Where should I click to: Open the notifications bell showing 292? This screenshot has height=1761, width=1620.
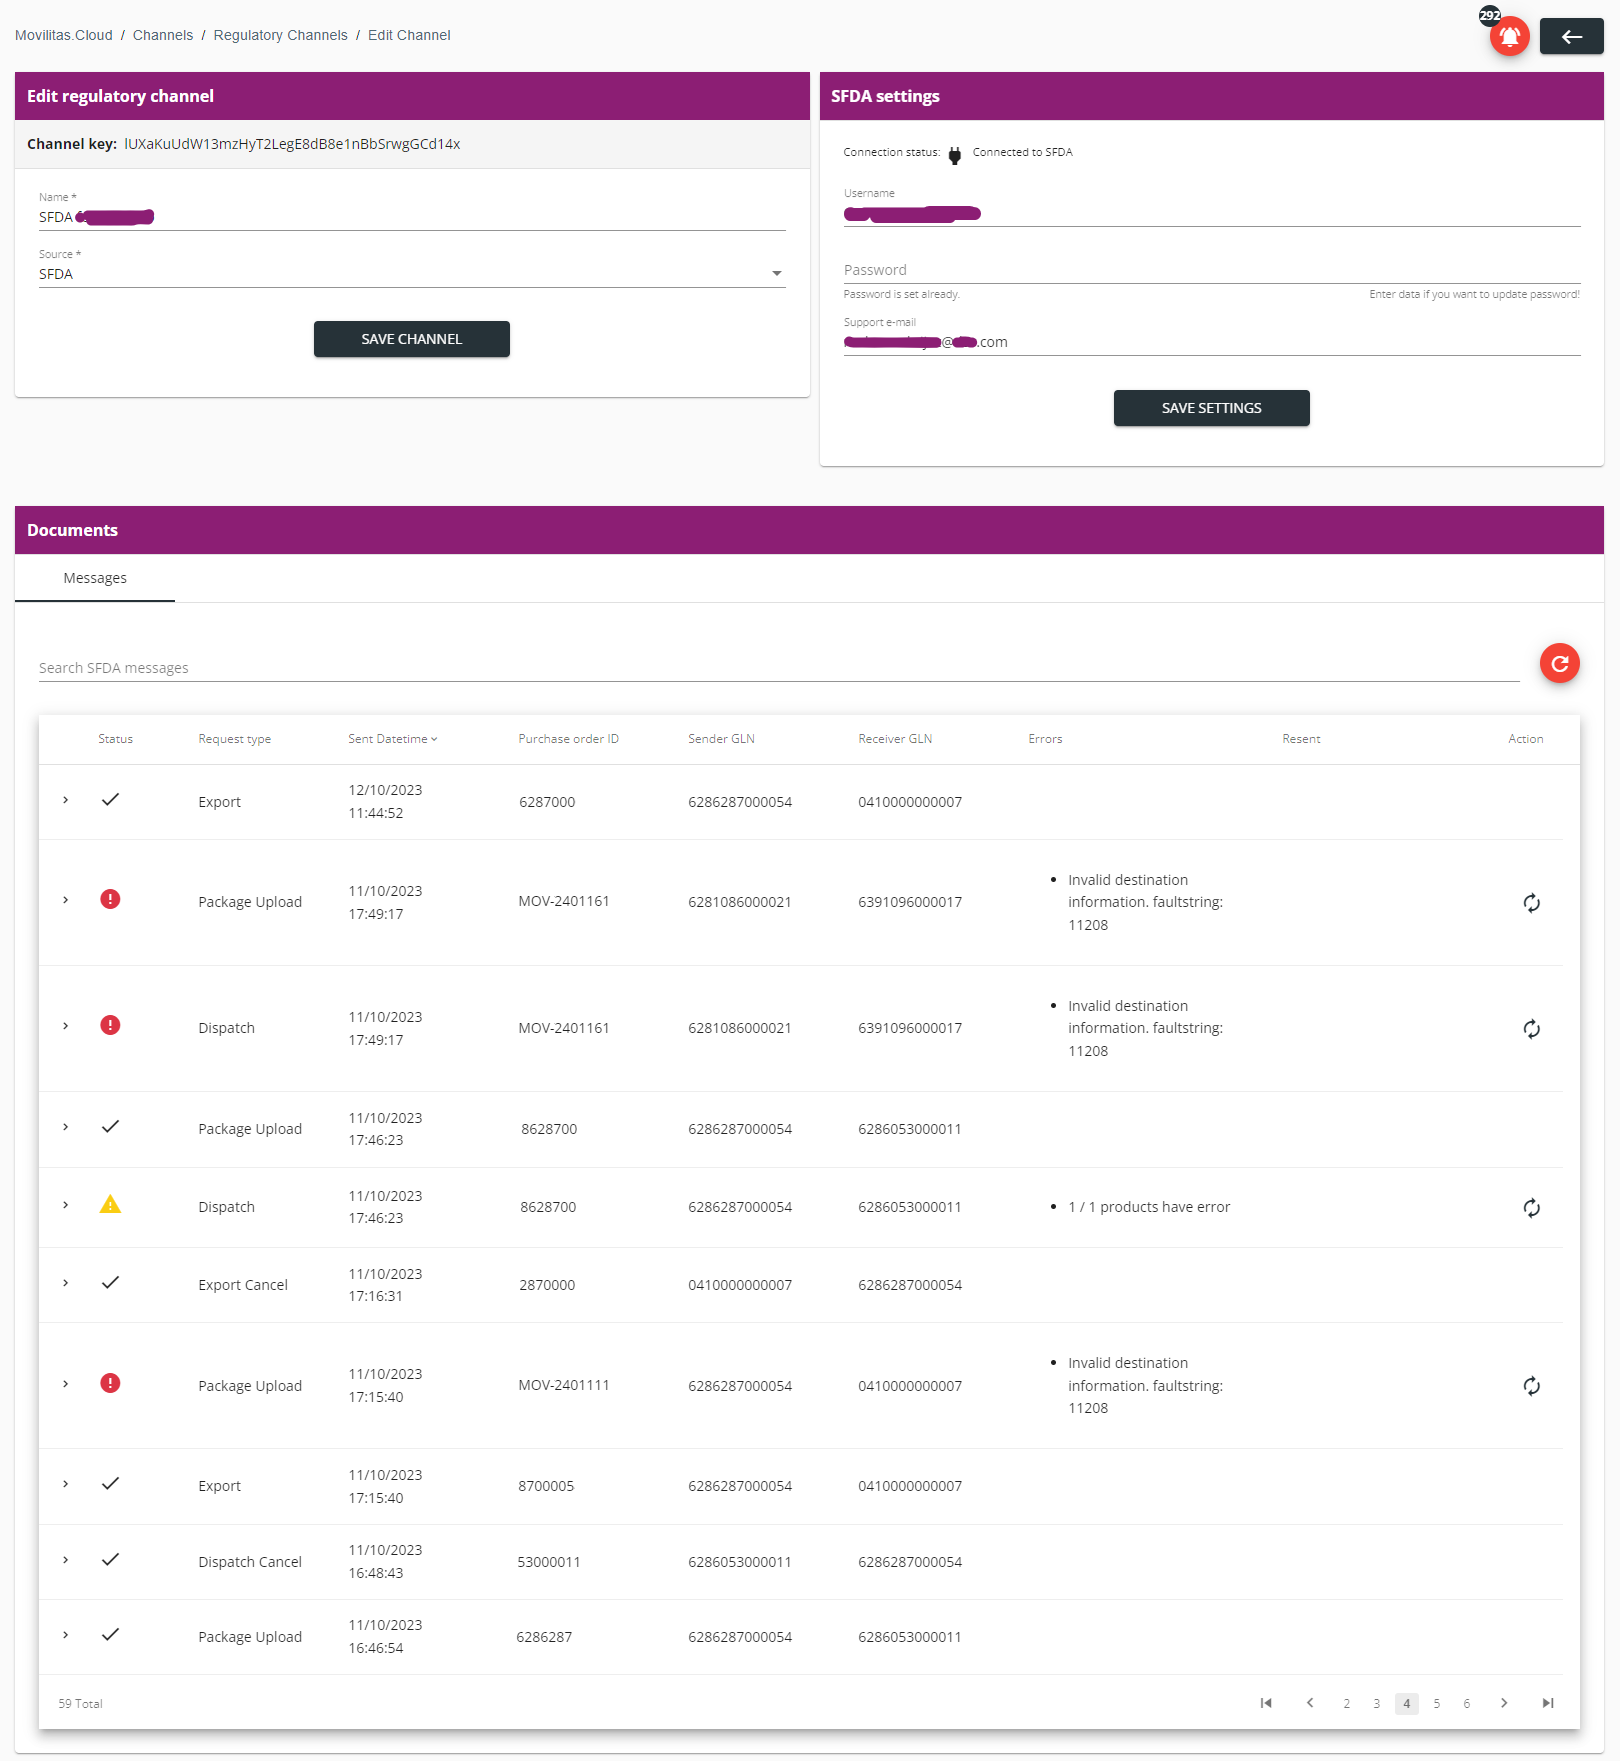click(1509, 37)
